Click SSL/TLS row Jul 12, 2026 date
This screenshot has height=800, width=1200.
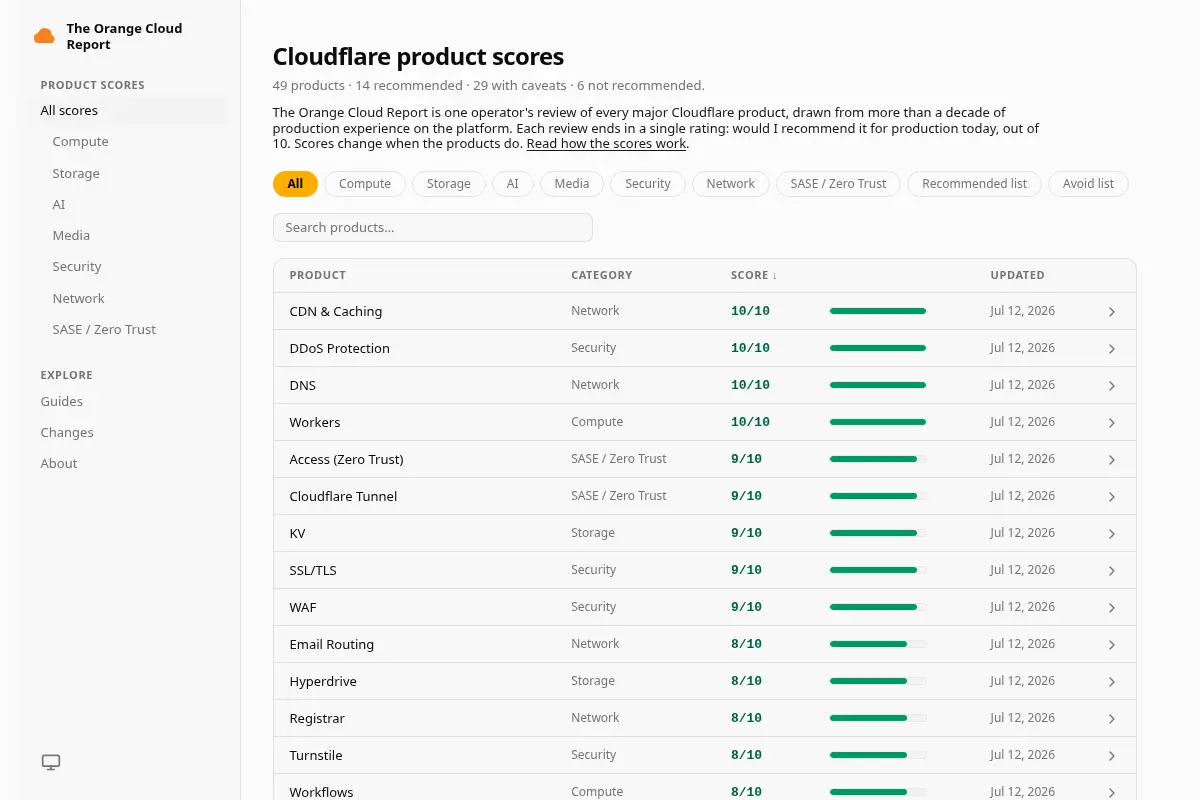pyautogui.click(x=1022, y=570)
